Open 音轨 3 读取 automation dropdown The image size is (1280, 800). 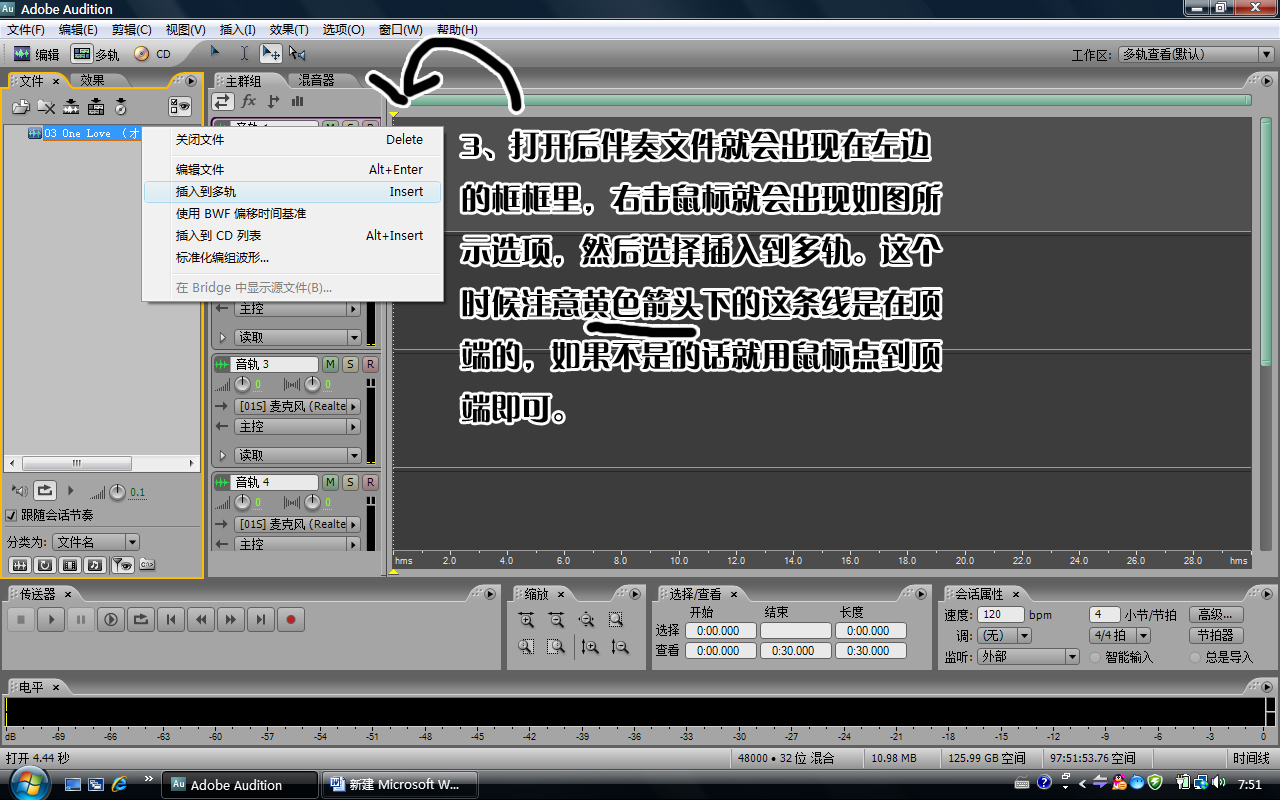tap(297, 455)
